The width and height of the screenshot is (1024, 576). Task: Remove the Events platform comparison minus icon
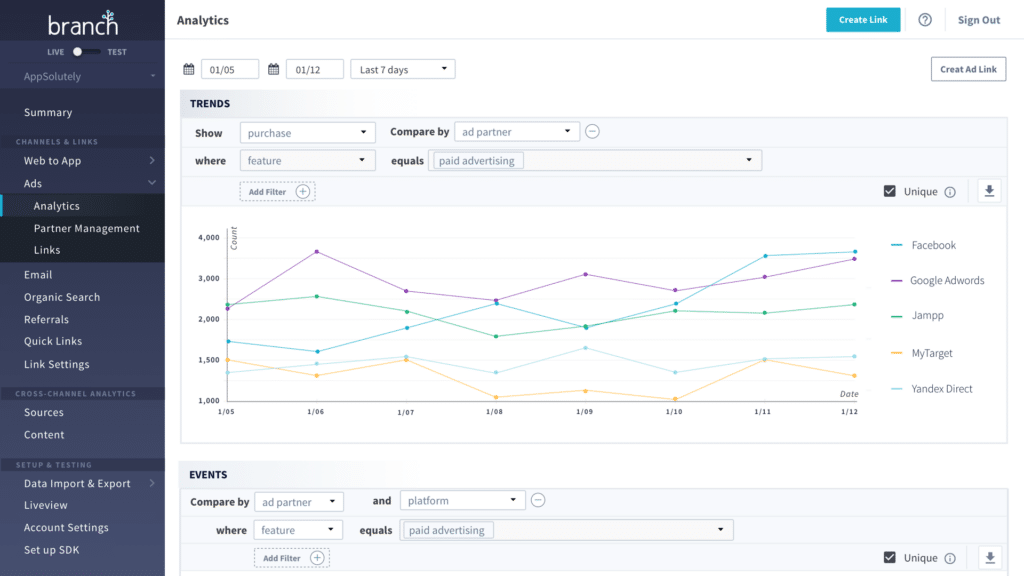tap(538, 500)
